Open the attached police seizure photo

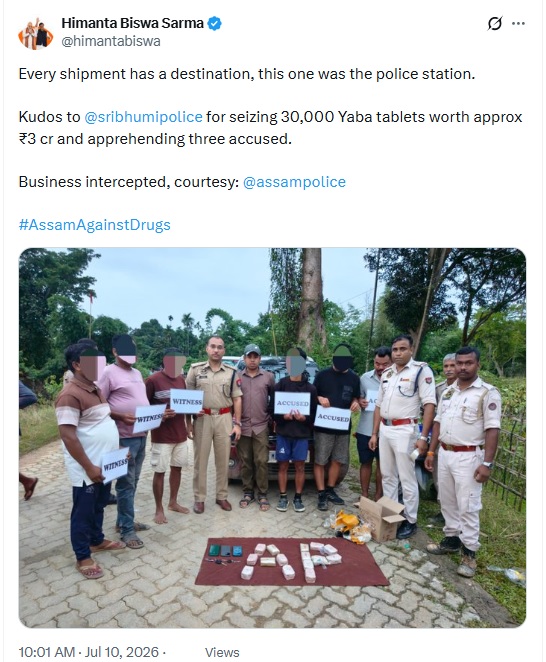click(272, 437)
